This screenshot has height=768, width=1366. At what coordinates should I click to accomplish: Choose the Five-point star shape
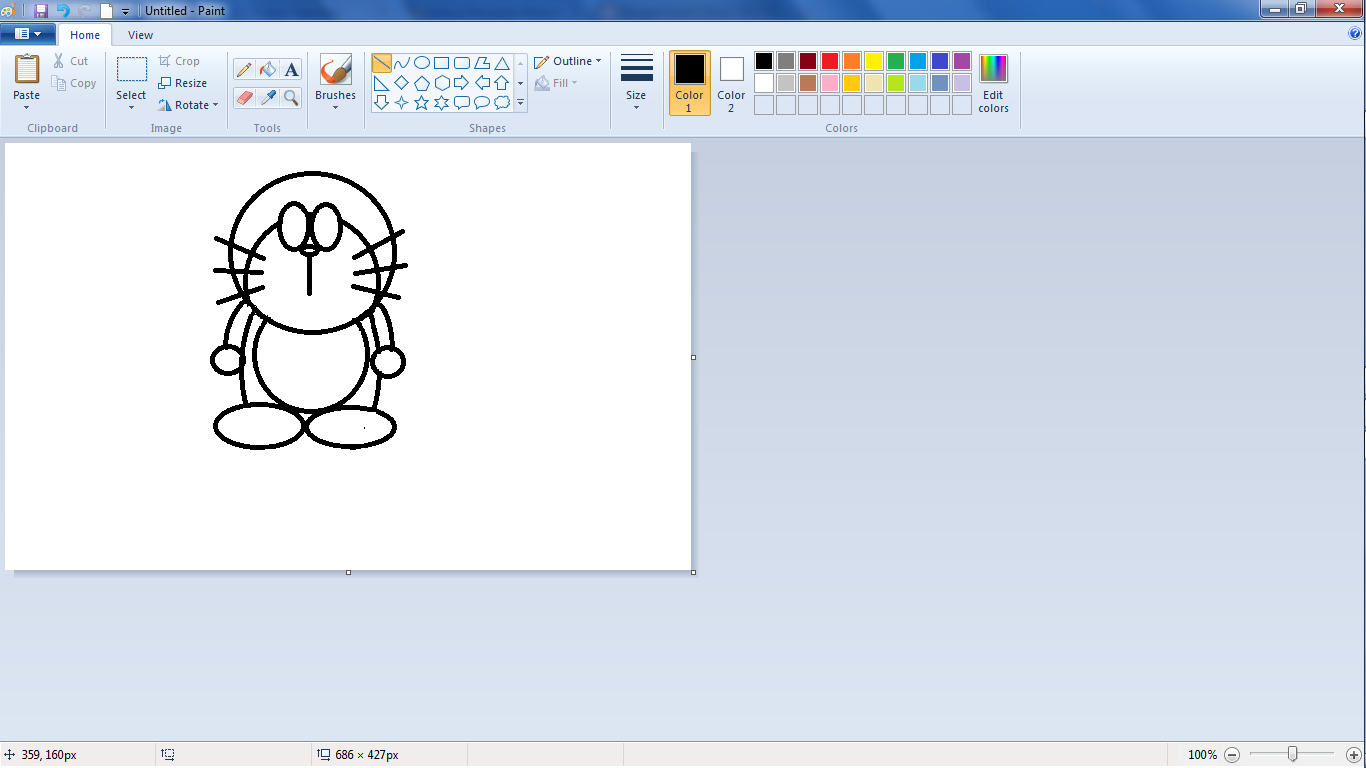point(422,102)
